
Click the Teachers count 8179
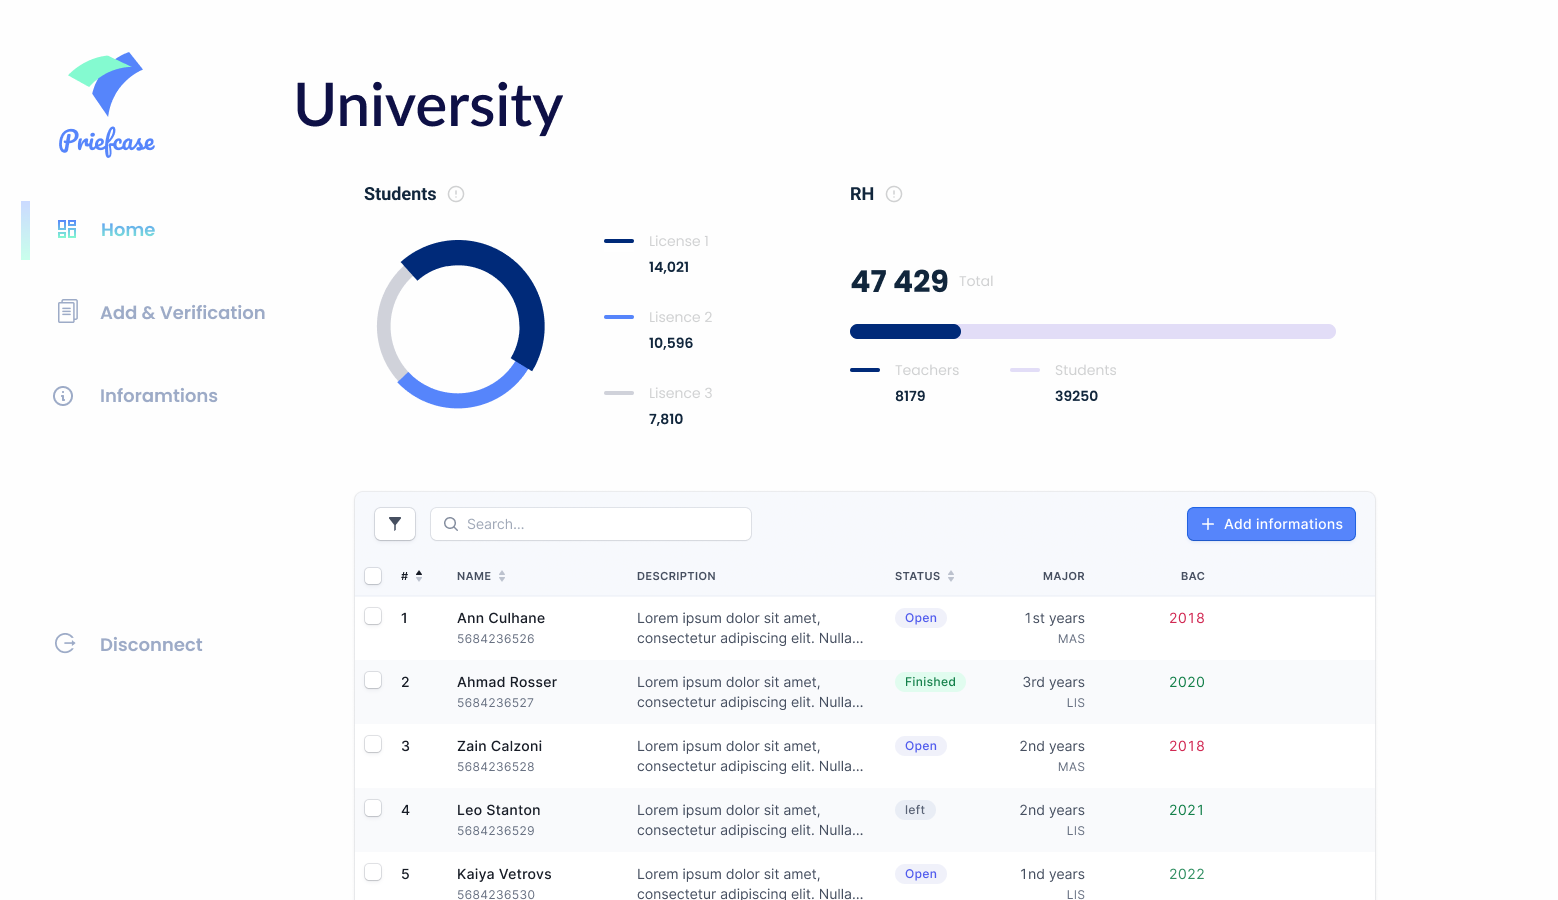[910, 396]
